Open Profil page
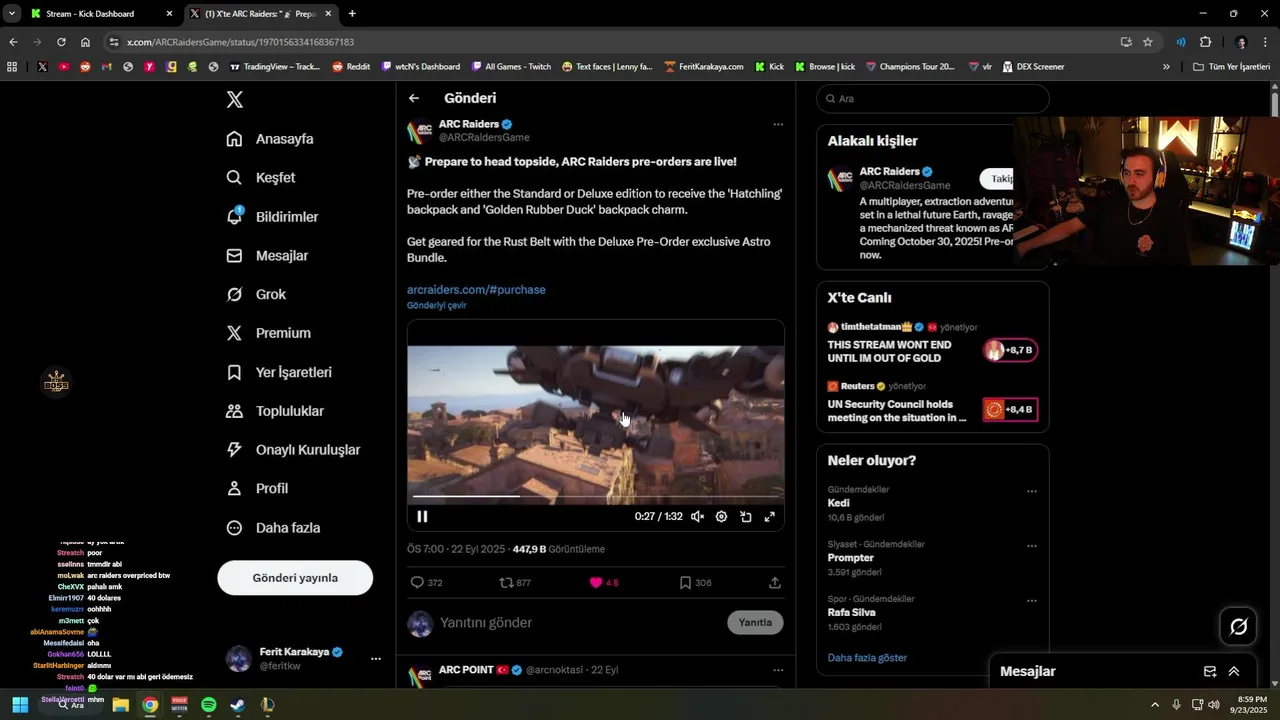The image size is (1280, 720). coord(257,489)
